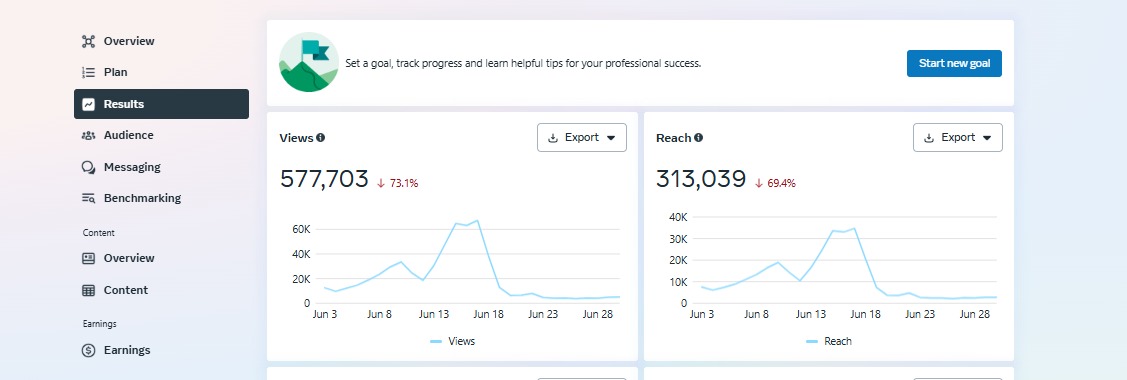
Task: Click the goal tips description text
Action: 523,63
